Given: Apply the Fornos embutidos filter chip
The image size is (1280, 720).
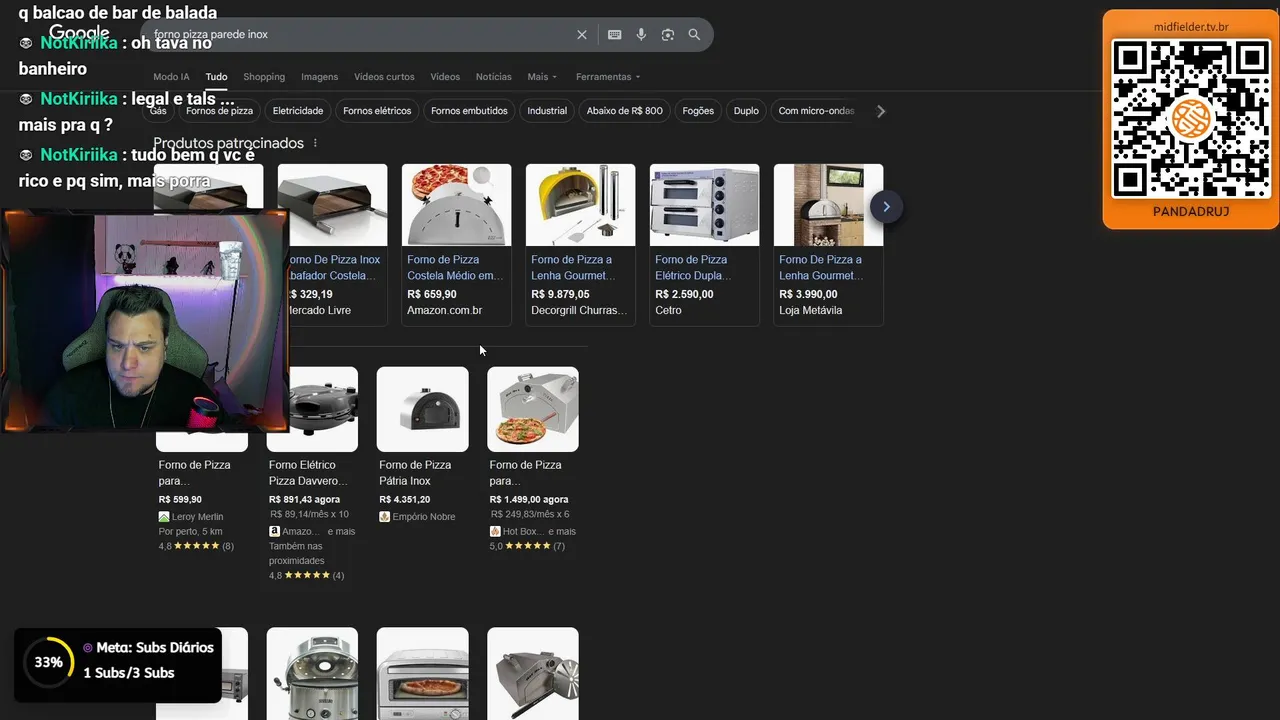Looking at the screenshot, I should [469, 111].
